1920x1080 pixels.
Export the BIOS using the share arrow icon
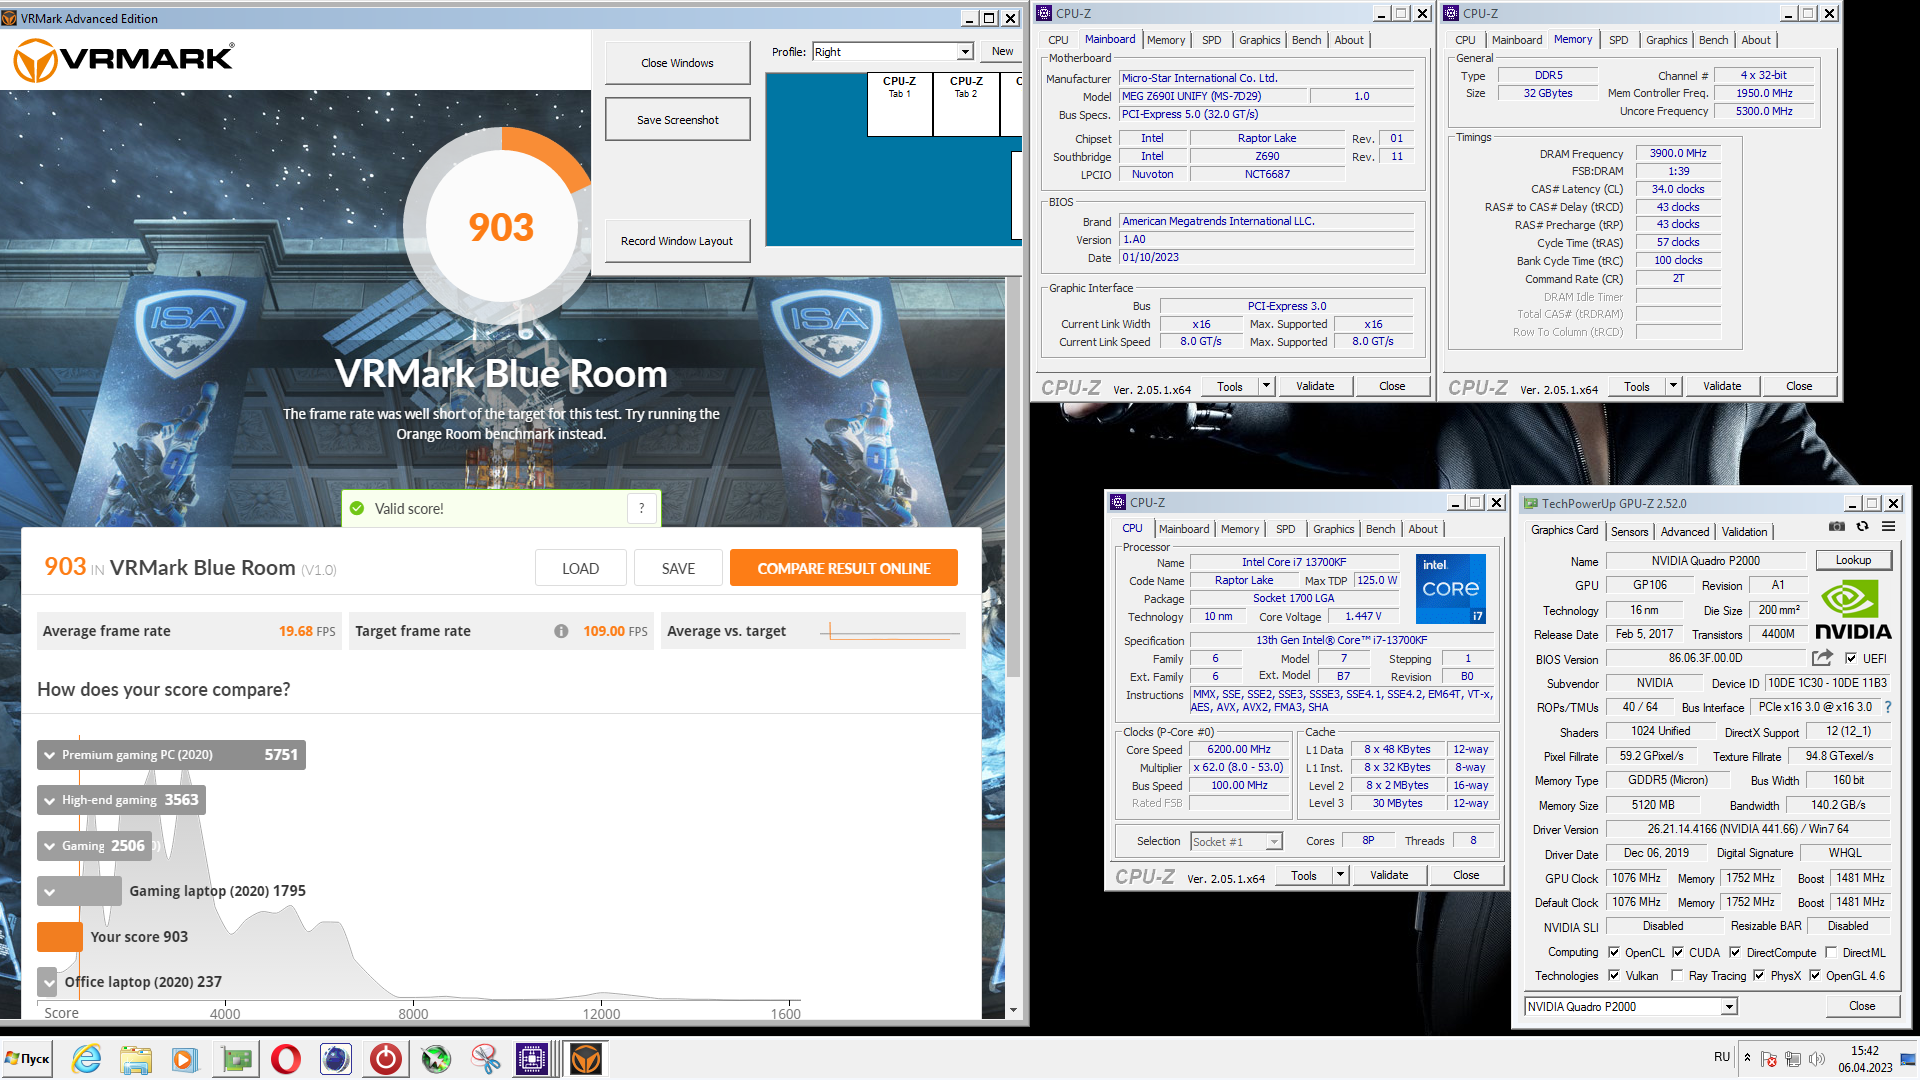coord(1822,658)
